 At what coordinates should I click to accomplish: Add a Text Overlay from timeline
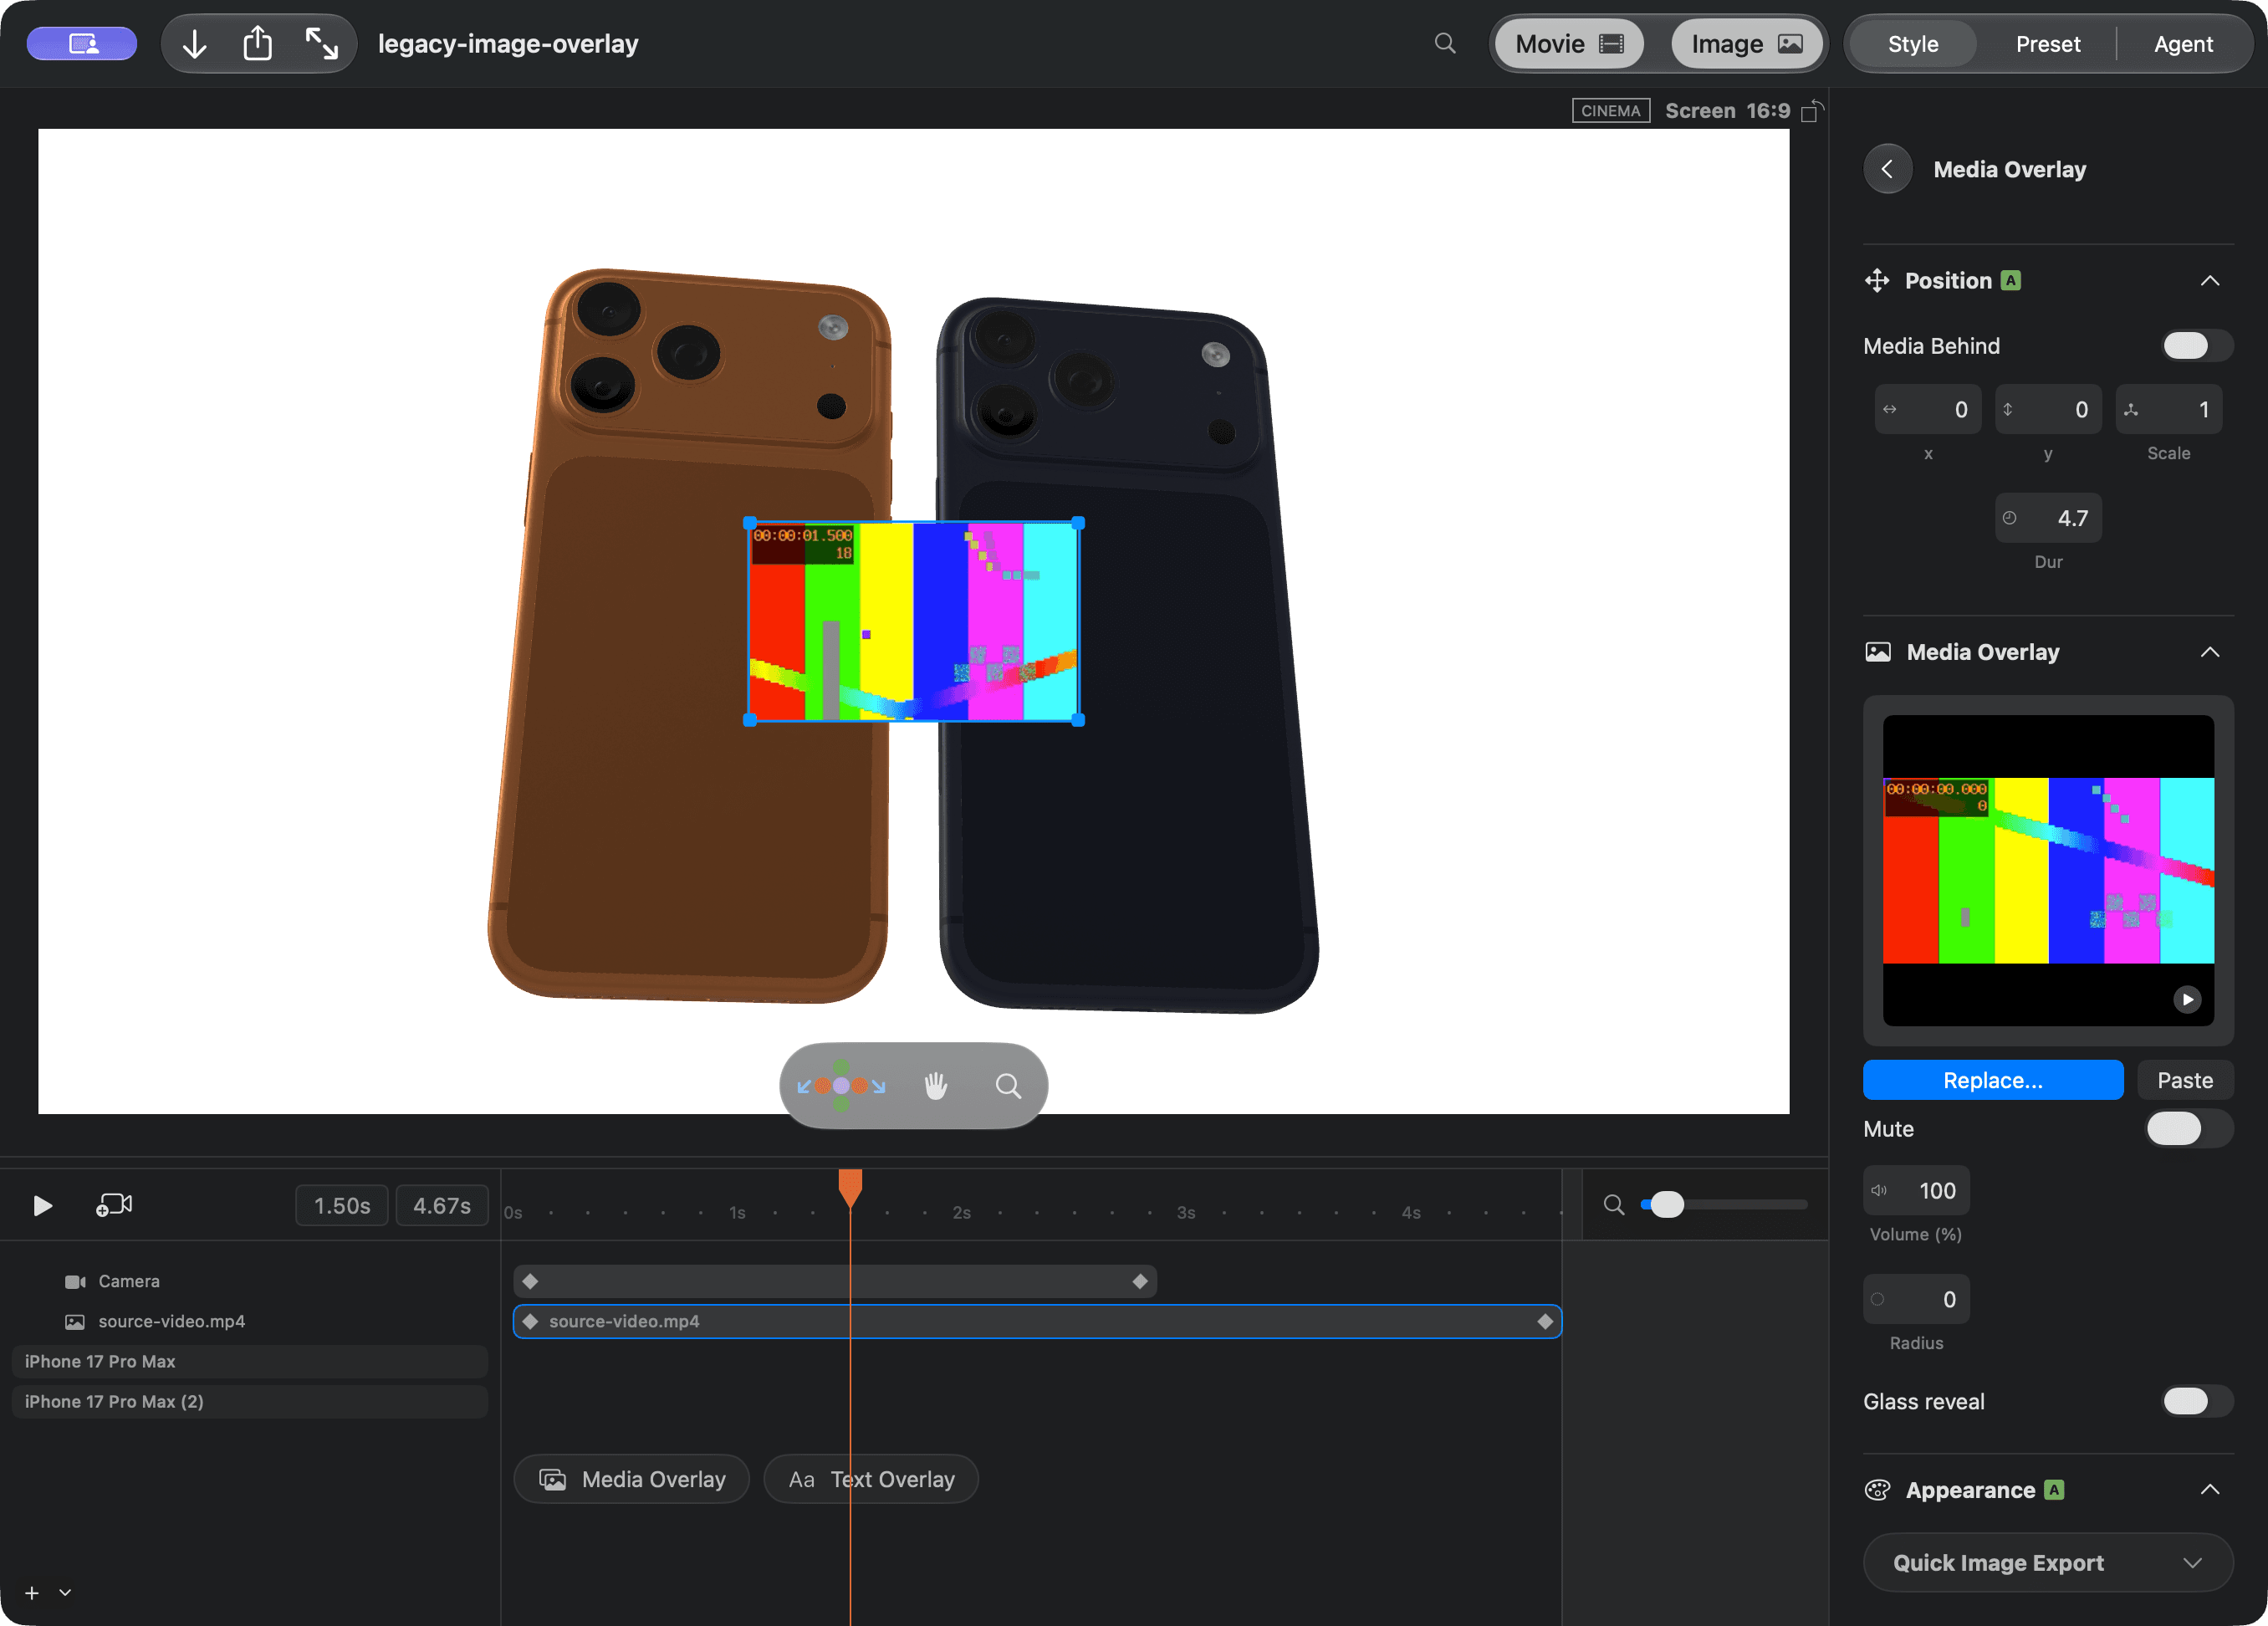pyautogui.click(x=870, y=1479)
